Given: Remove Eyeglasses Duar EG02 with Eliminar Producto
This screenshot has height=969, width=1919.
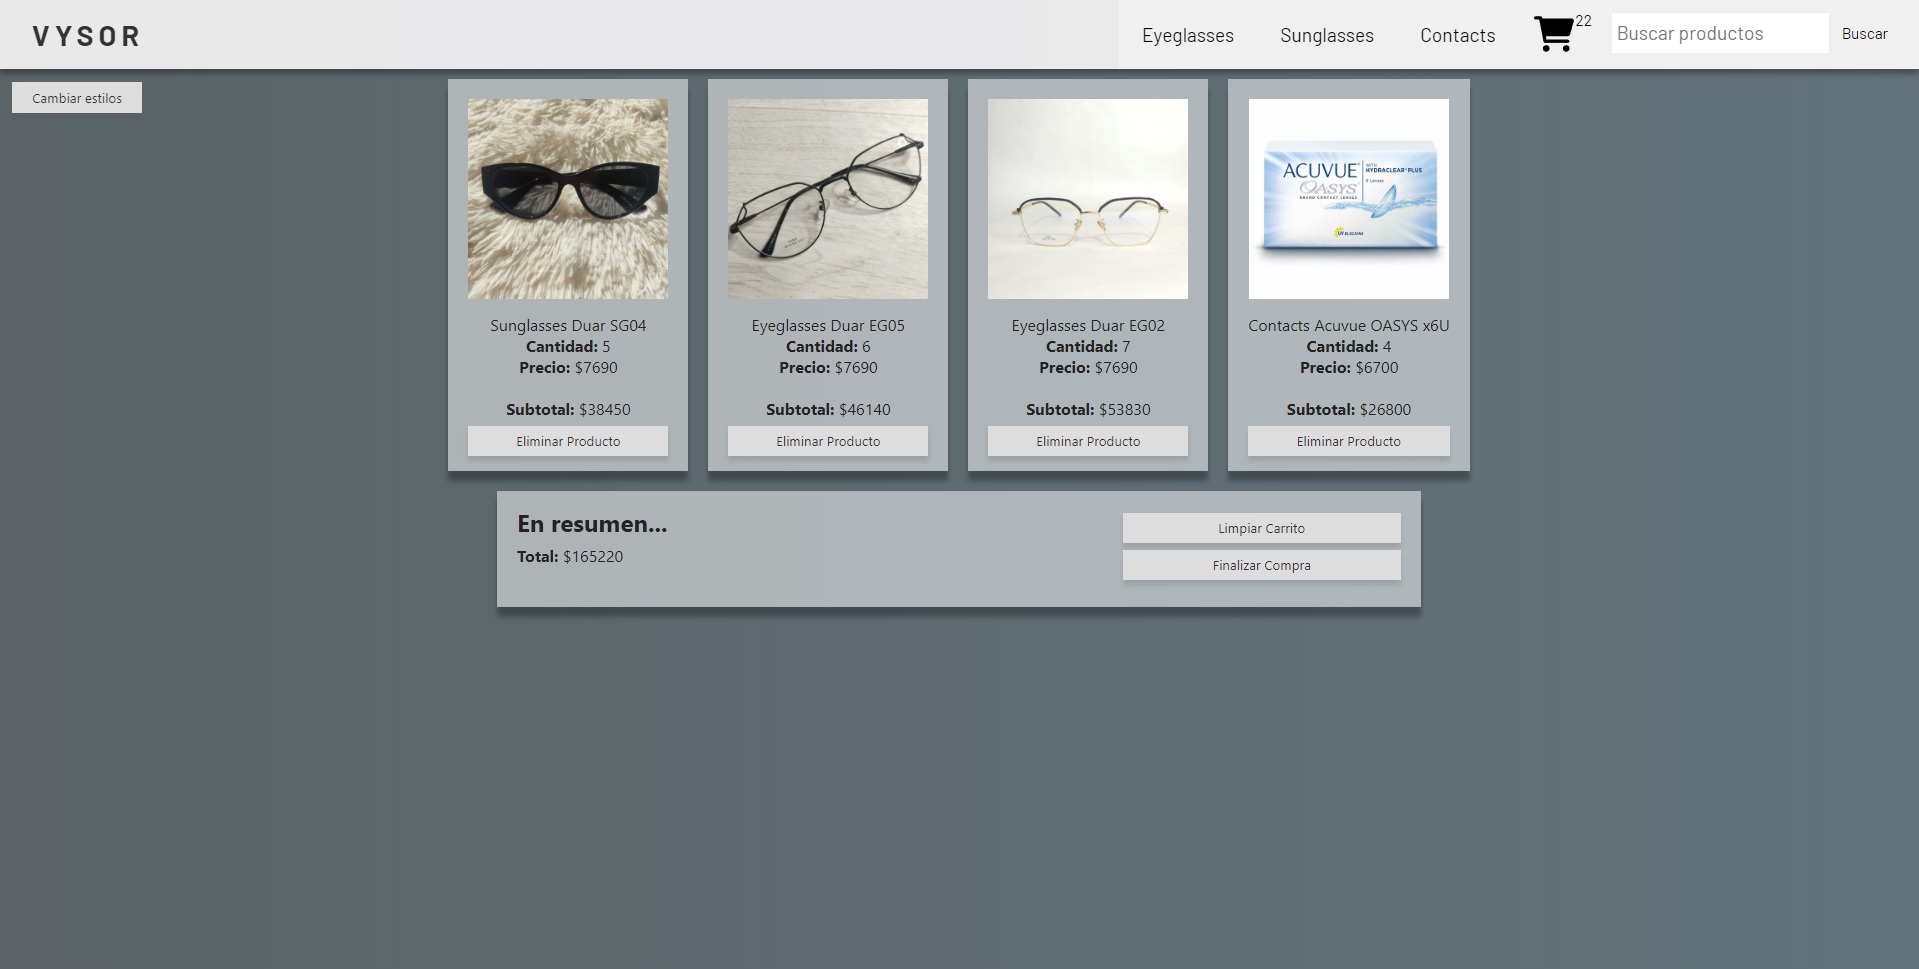Looking at the screenshot, I should tap(1088, 441).
